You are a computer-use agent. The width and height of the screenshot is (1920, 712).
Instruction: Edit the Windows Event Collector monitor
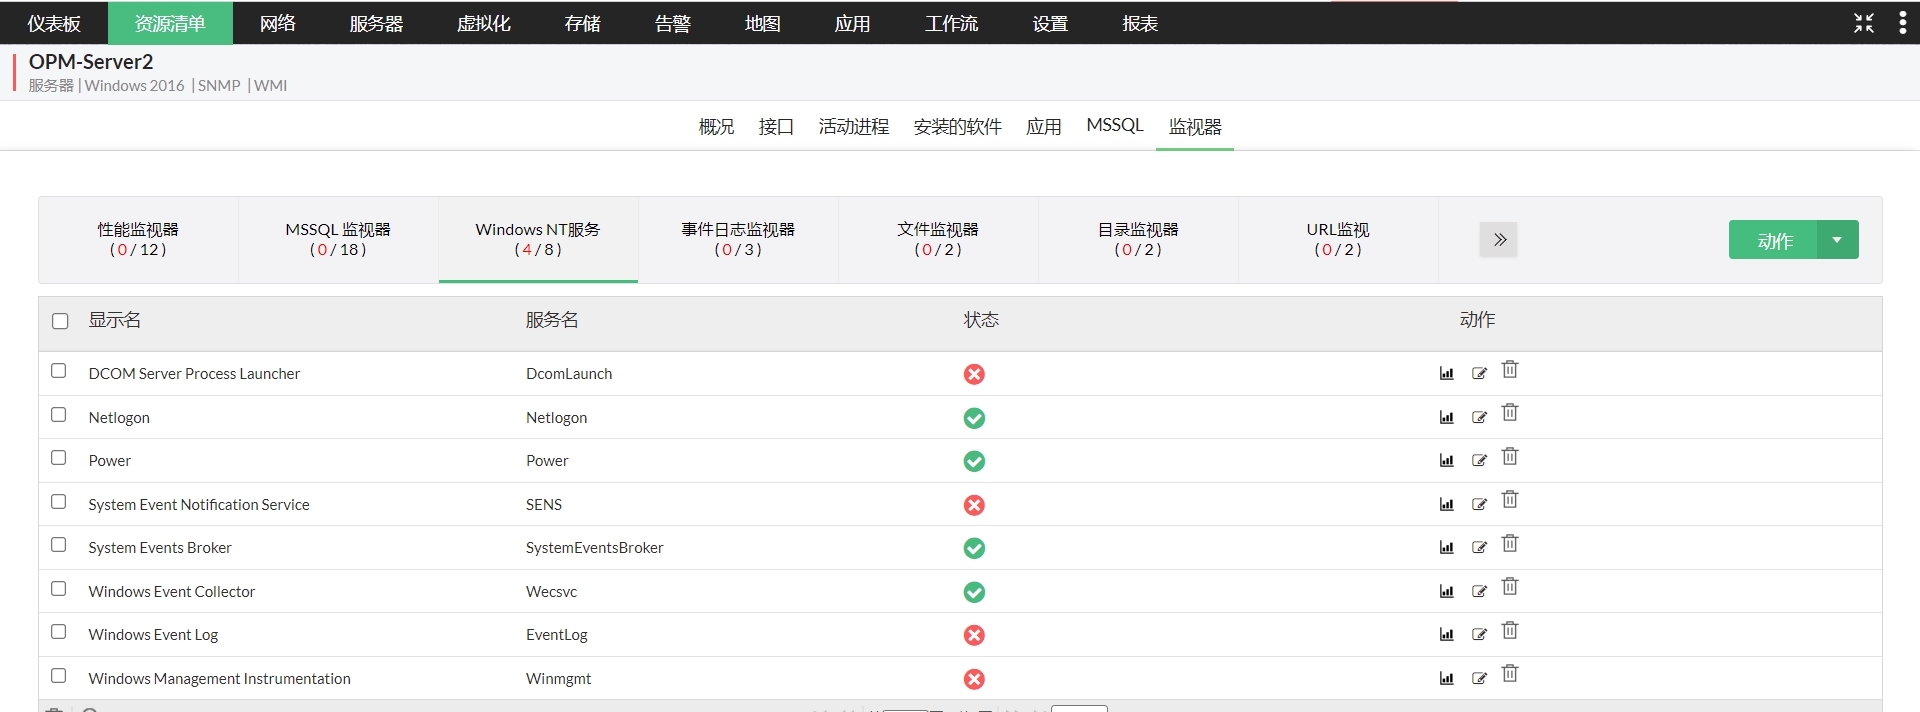pos(1479,592)
